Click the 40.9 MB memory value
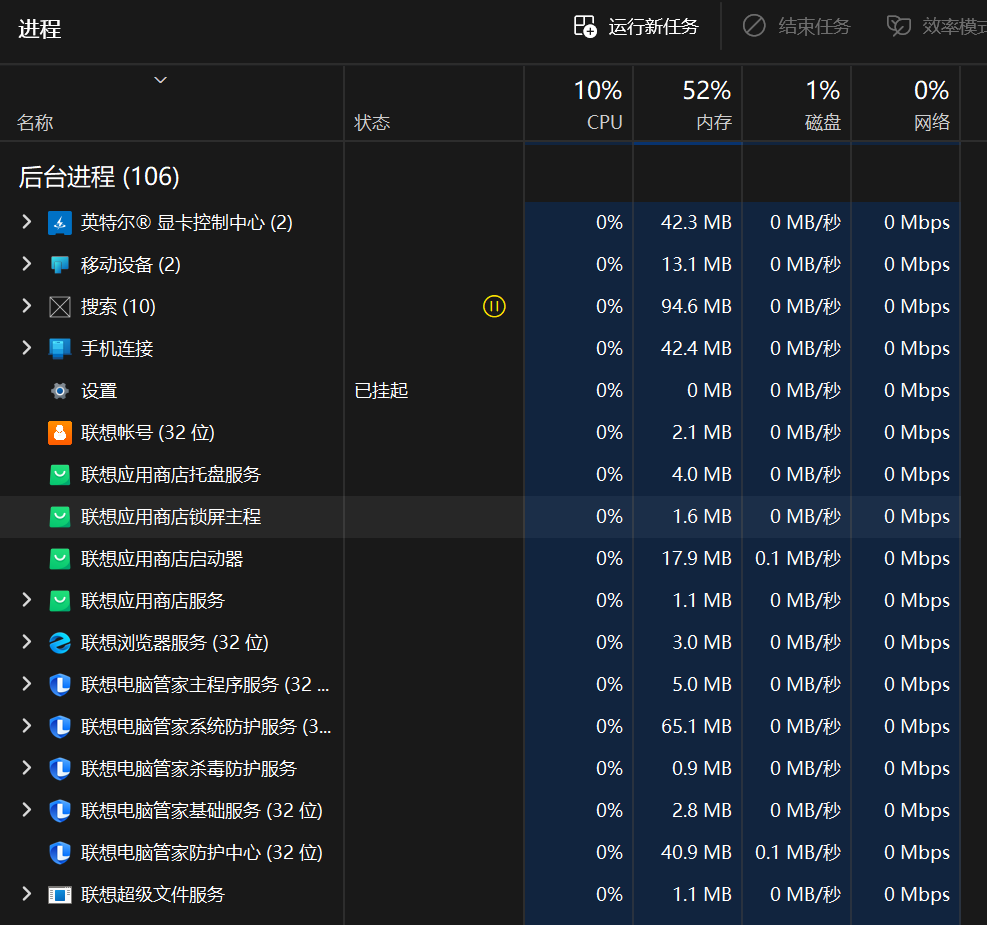 pyautogui.click(x=696, y=852)
